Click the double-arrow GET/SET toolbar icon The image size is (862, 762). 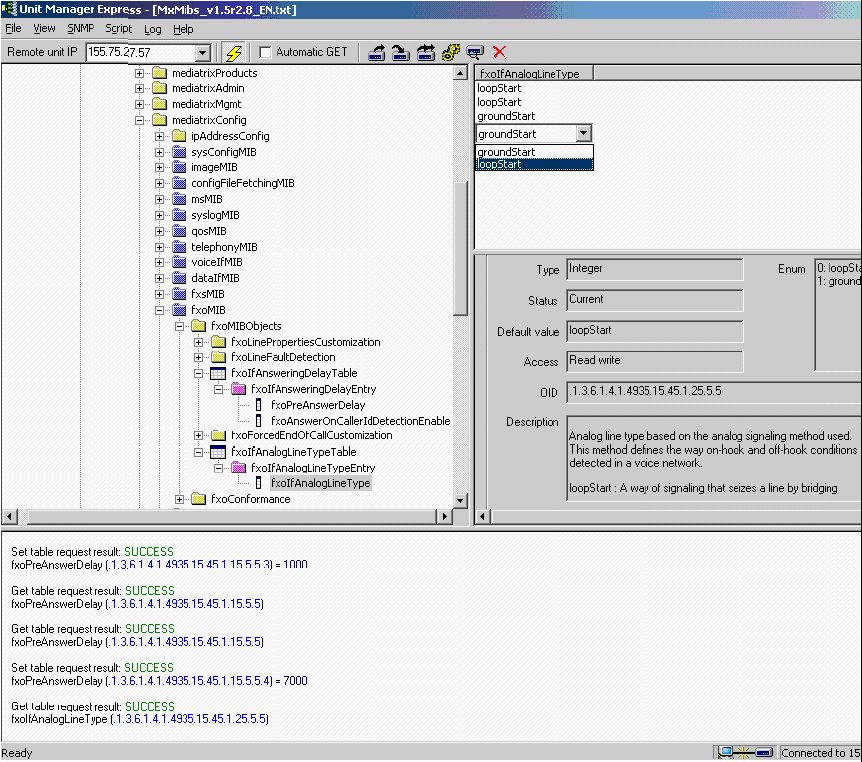(x=426, y=53)
